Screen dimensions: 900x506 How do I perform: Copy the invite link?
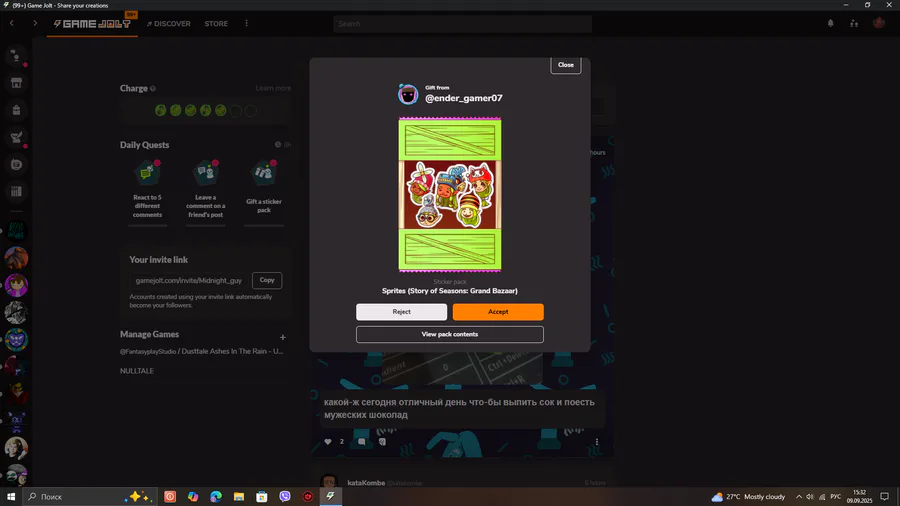tap(267, 280)
